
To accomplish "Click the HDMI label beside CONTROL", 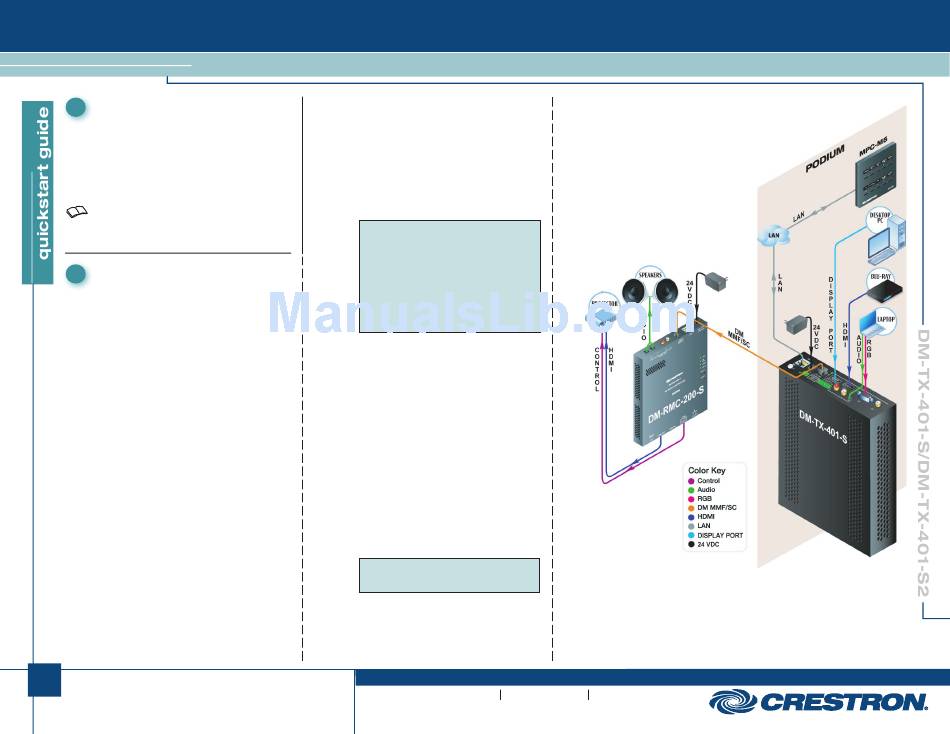I will (611, 359).
